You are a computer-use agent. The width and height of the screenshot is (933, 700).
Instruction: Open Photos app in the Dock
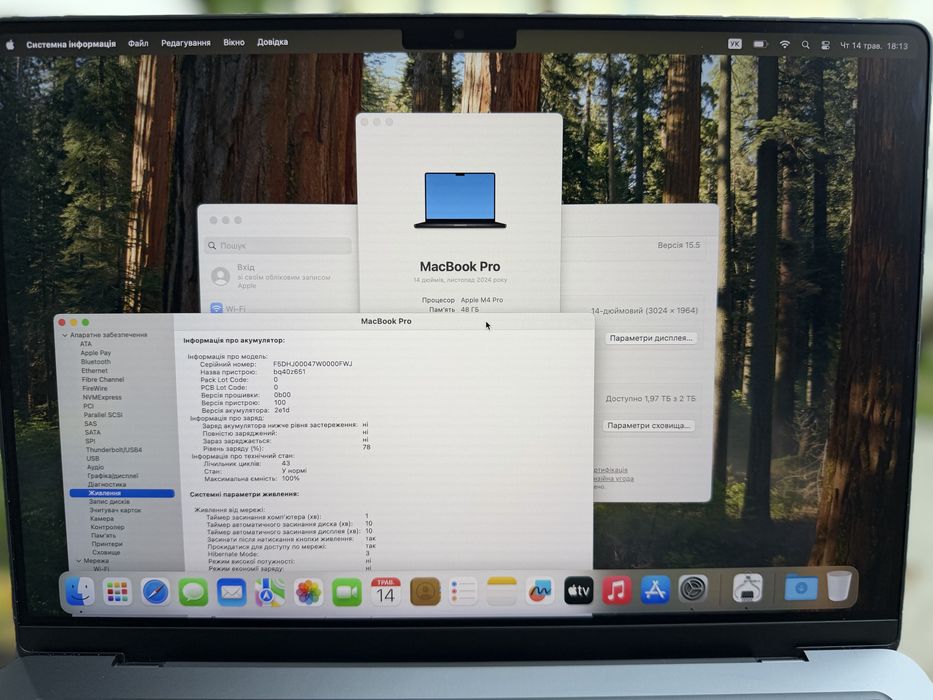[x=308, y=592]
